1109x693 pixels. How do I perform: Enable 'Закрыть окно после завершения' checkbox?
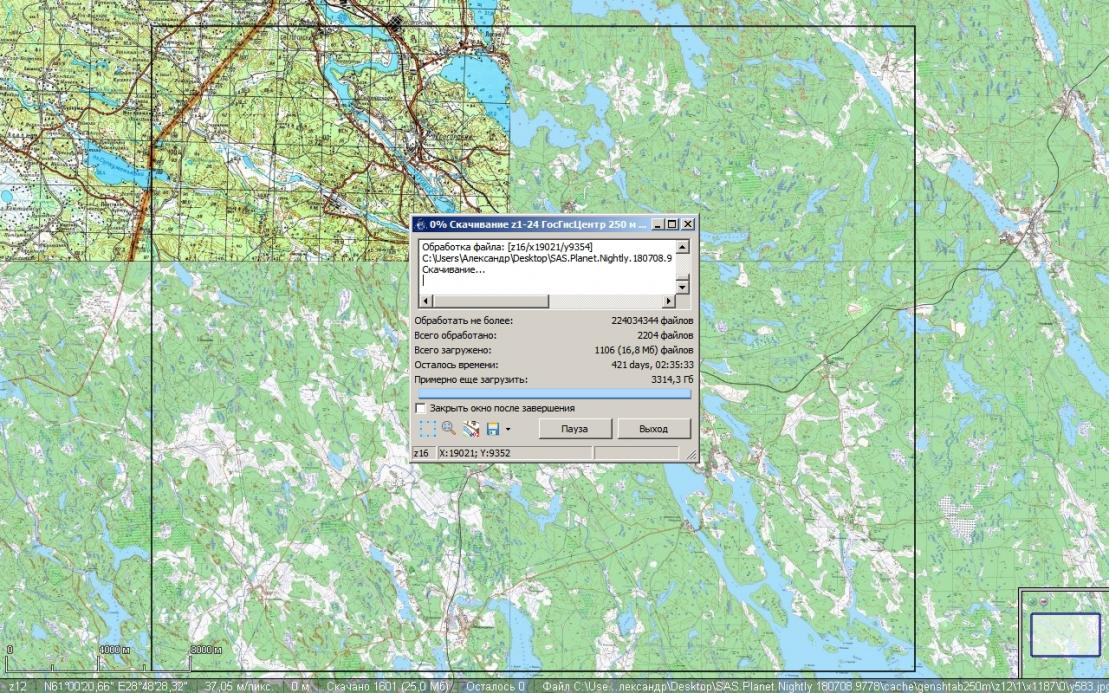pyautogui.click(x=421, y=408)
